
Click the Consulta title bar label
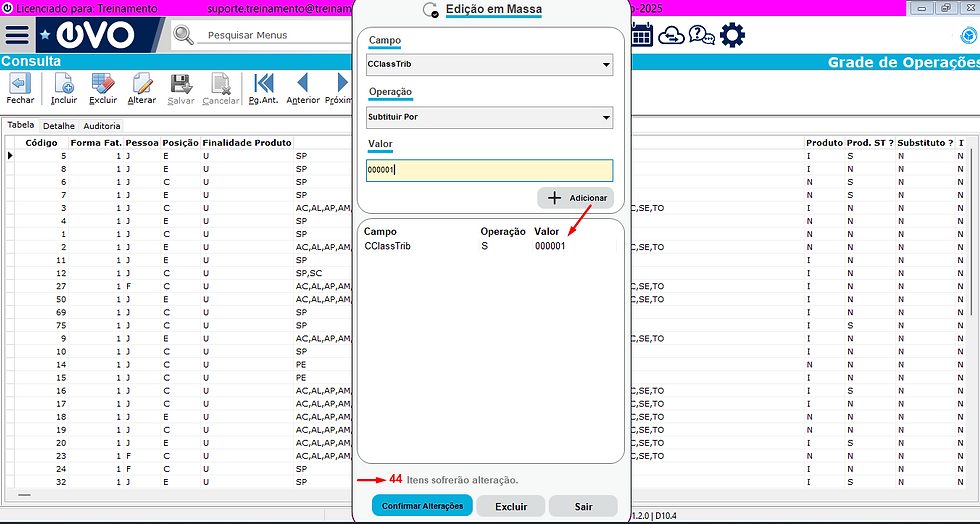pyautogui.click(x=31, y=62)
